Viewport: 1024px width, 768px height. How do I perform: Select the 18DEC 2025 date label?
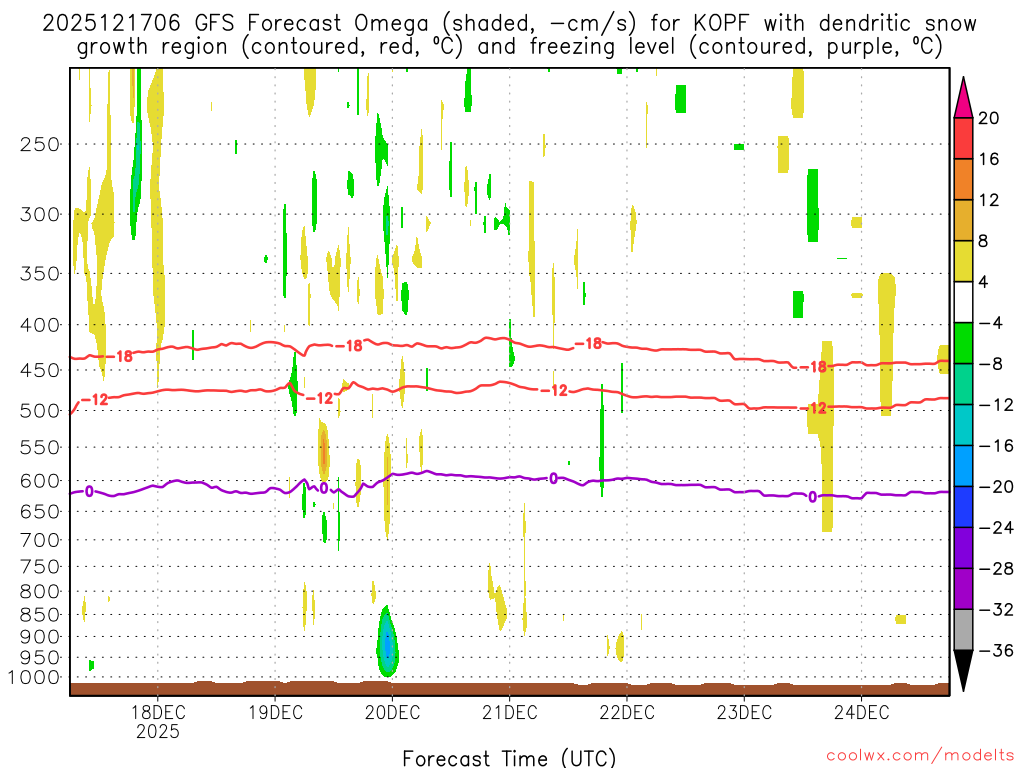pos(158,721)
